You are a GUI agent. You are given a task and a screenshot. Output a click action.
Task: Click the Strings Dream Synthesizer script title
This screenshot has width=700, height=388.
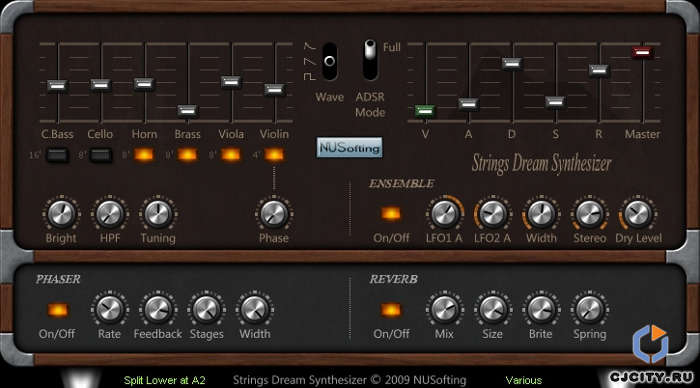pos(542,164)
